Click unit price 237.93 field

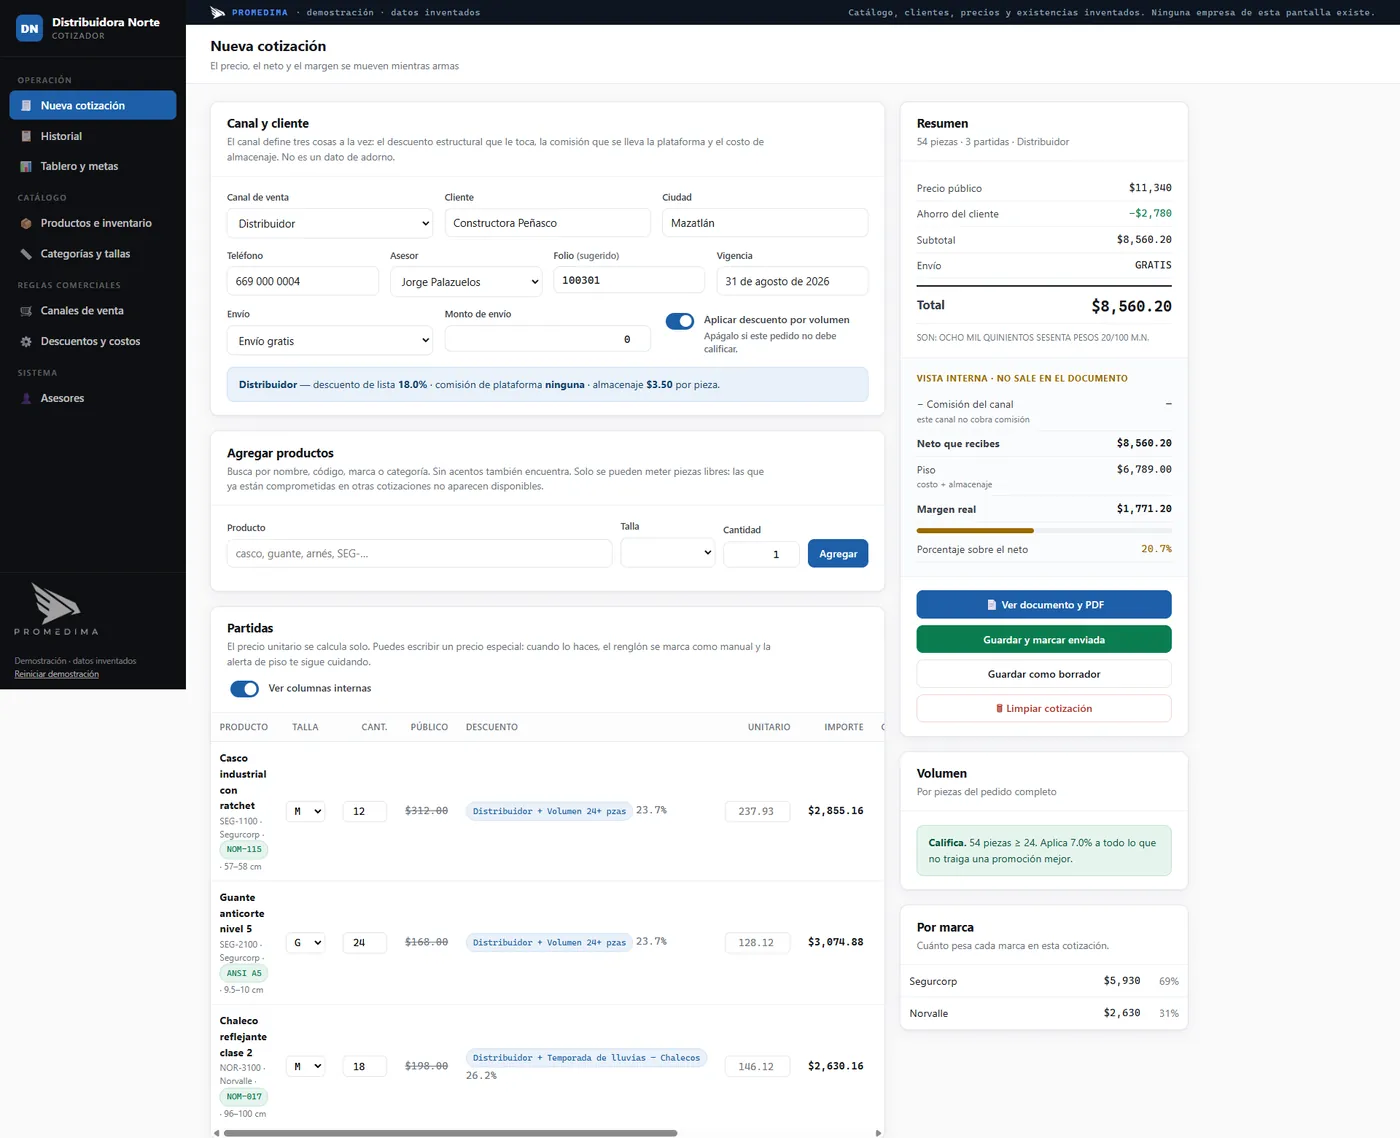tap(757, 811)
